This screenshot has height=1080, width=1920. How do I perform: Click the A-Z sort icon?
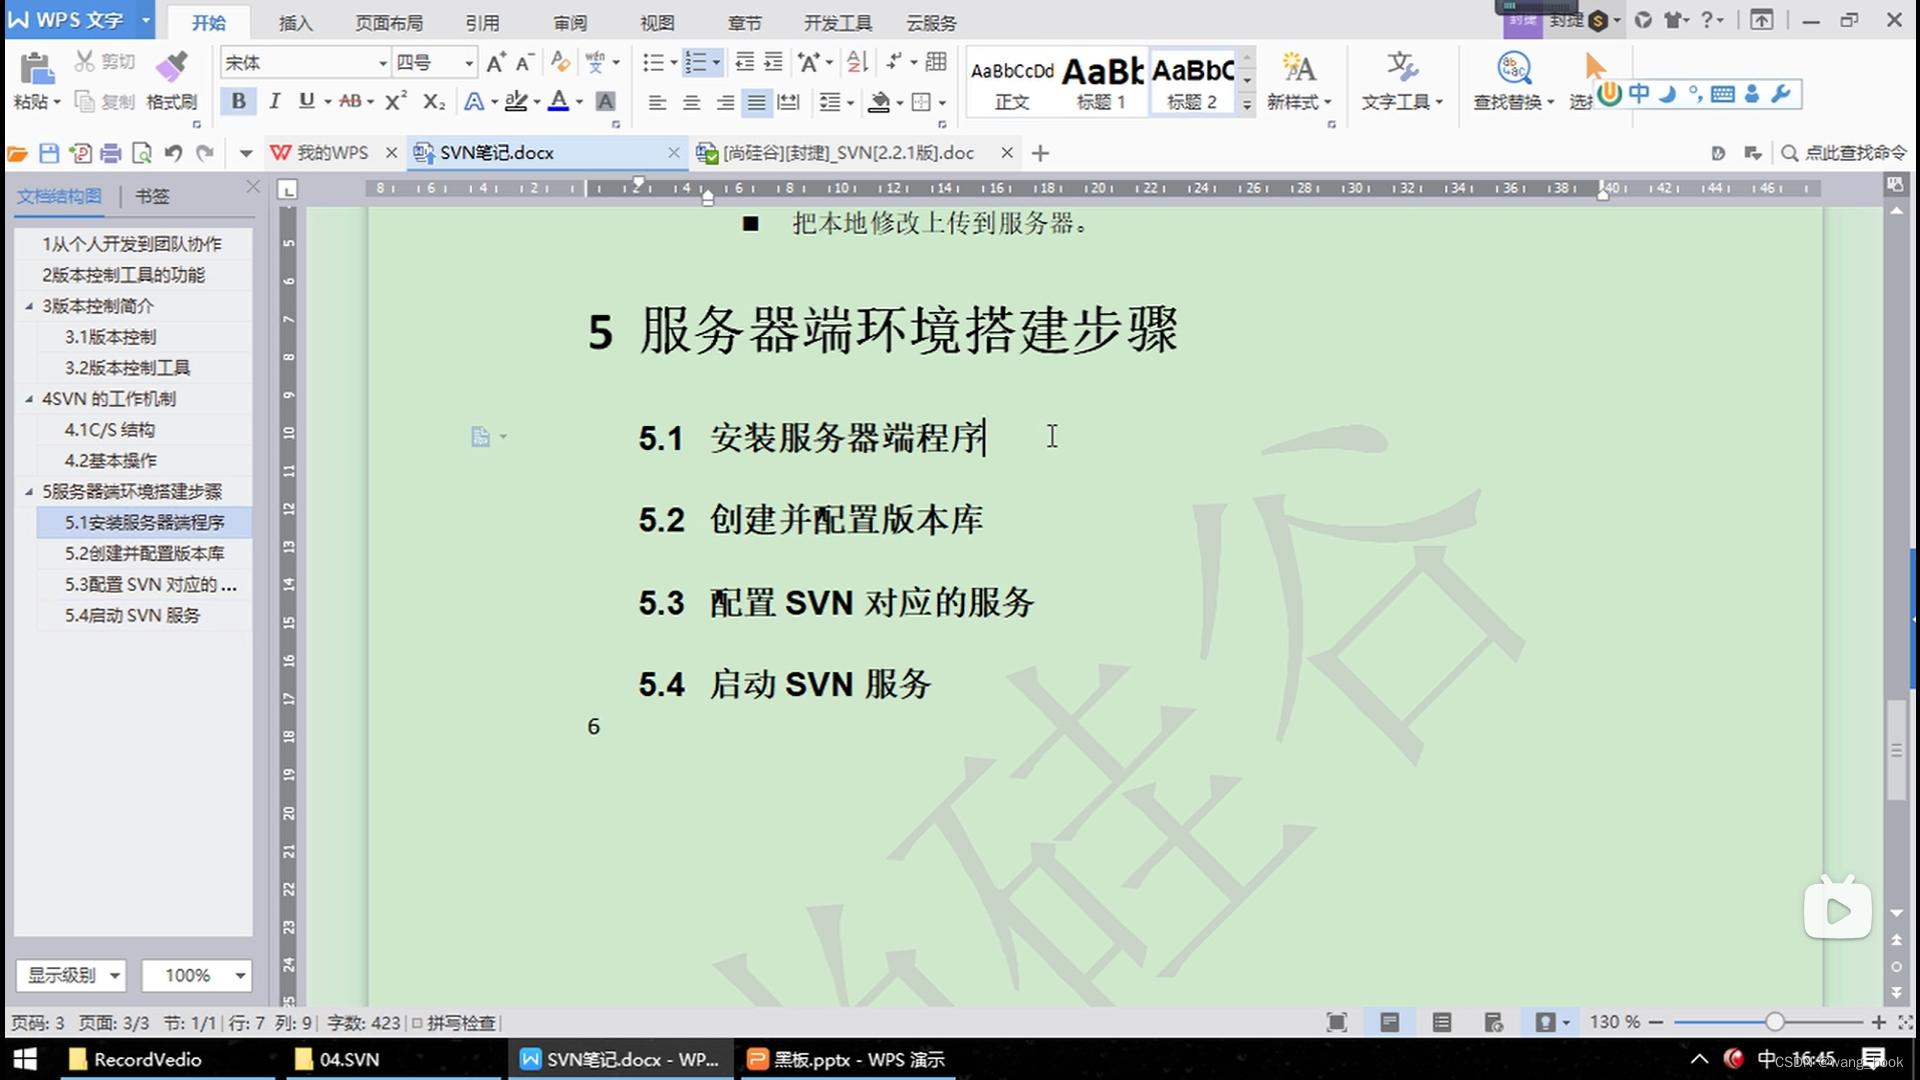855,61
